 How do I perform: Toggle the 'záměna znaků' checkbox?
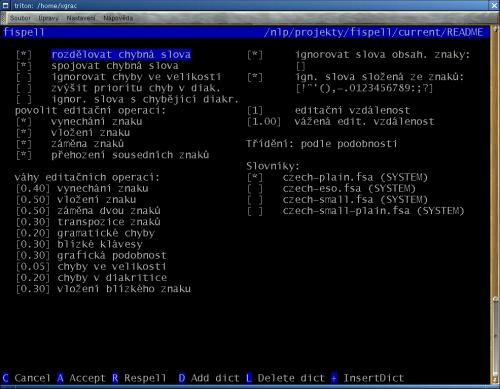point(24,144)
